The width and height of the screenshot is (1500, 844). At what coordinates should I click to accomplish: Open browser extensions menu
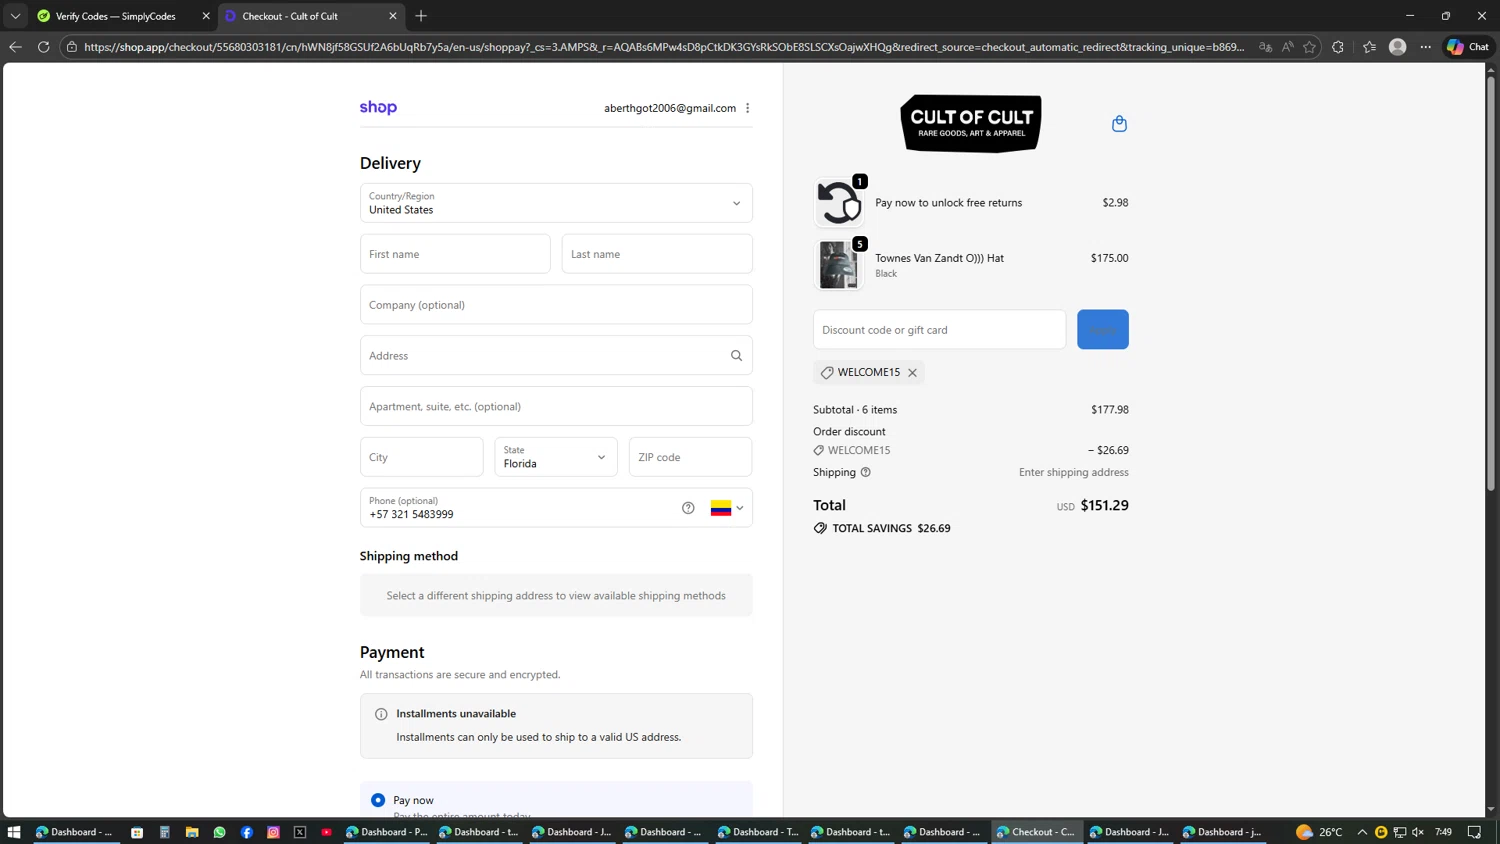click(x=1338, y=47)
